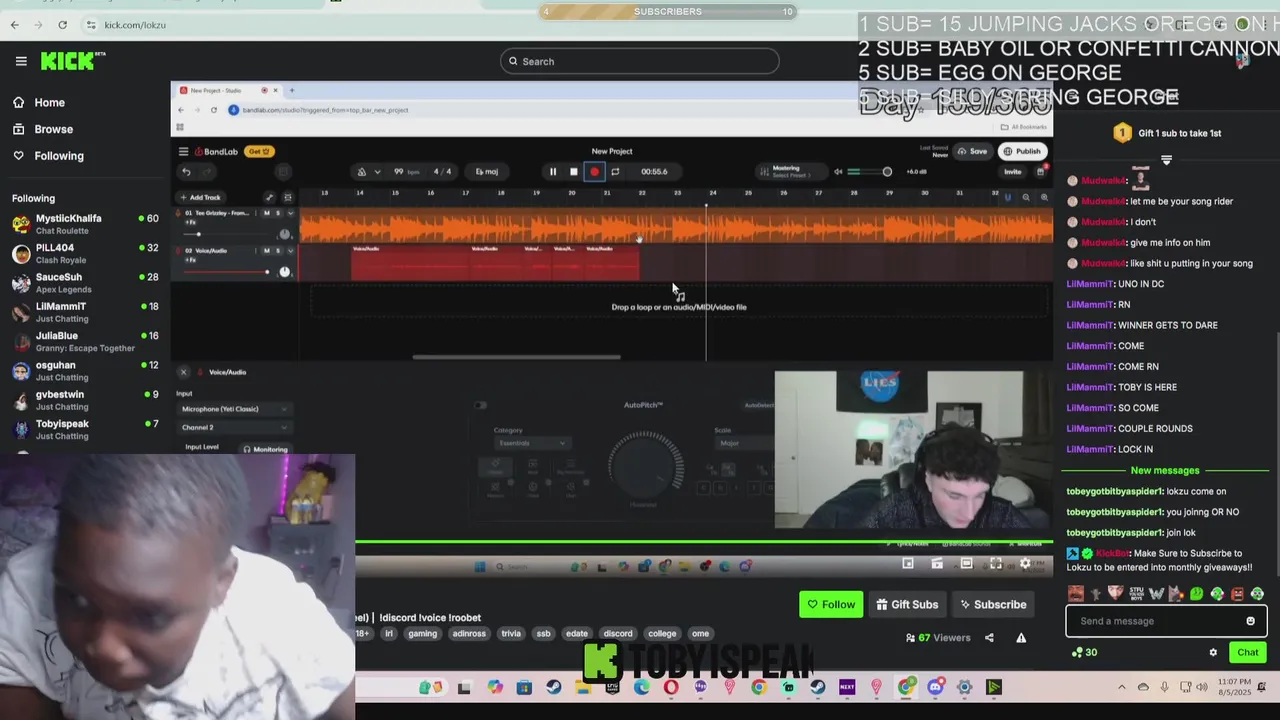The height and width of the screenshot is (720, 1280).
Task: Toggle stream player fullscreen
Action: click(996, 564)
